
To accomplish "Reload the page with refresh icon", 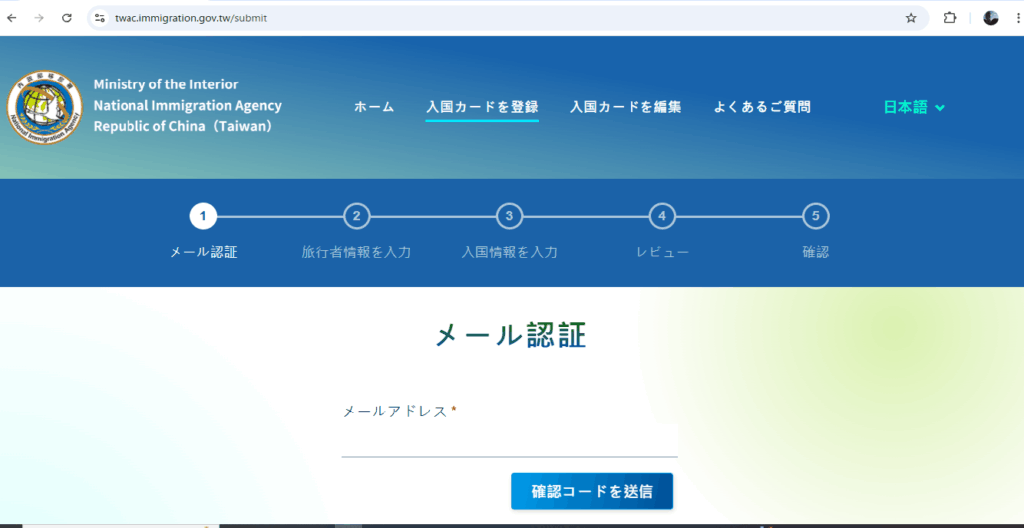I will click(x=67, y=18).
